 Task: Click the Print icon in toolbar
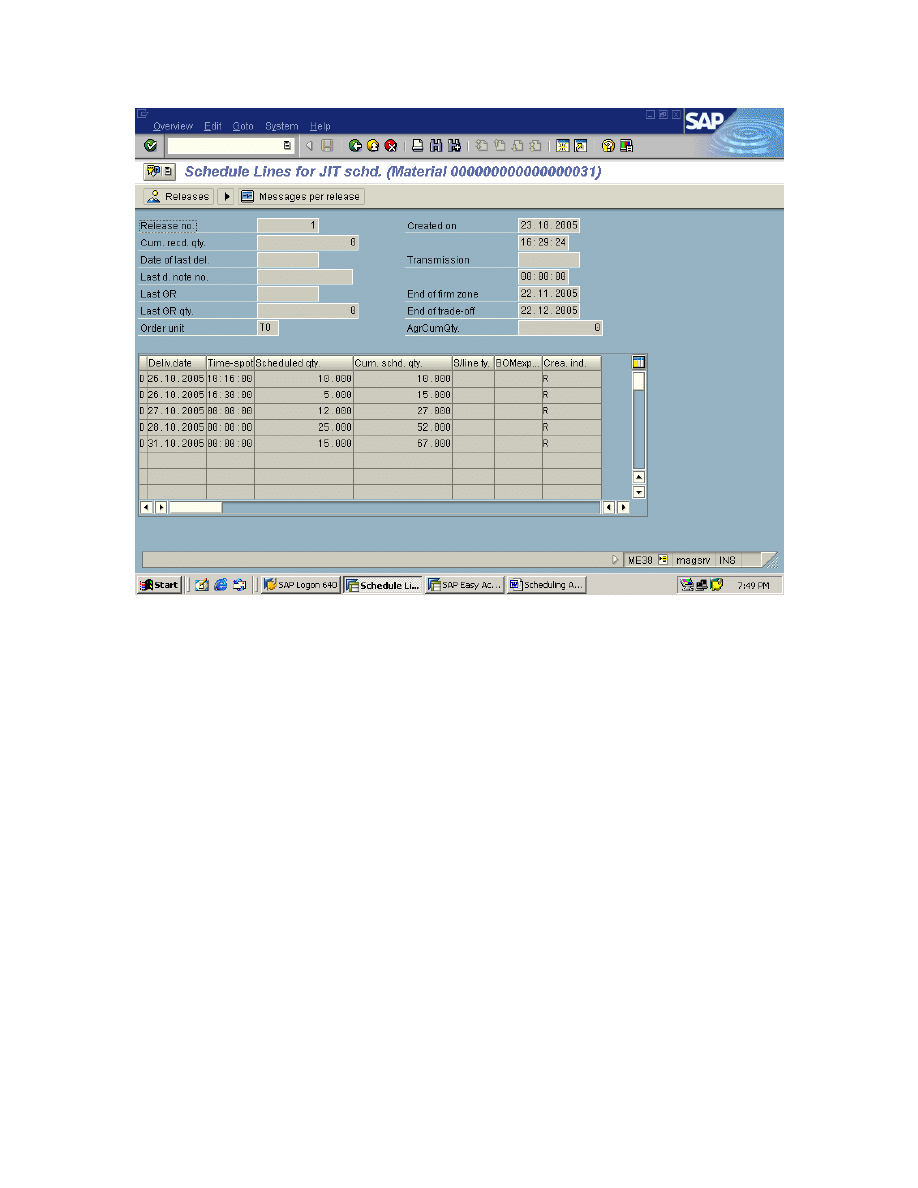[x=418, y=146]
